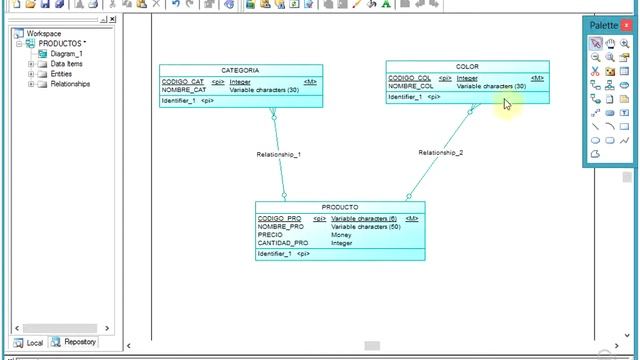Select the Relationship tool in the Palette
This screenshot has height=360, width=640.
click(596, 85)
